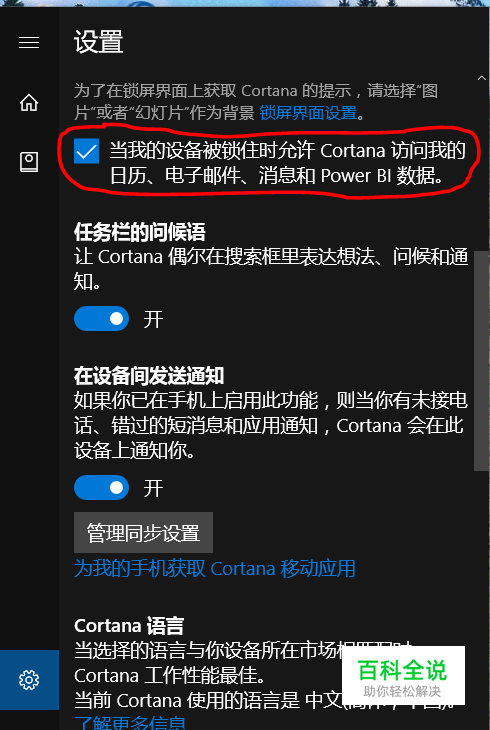Click the 开 label beside taskbar greeting toggle
Screen dimensions: 490x730
[153, 319]
